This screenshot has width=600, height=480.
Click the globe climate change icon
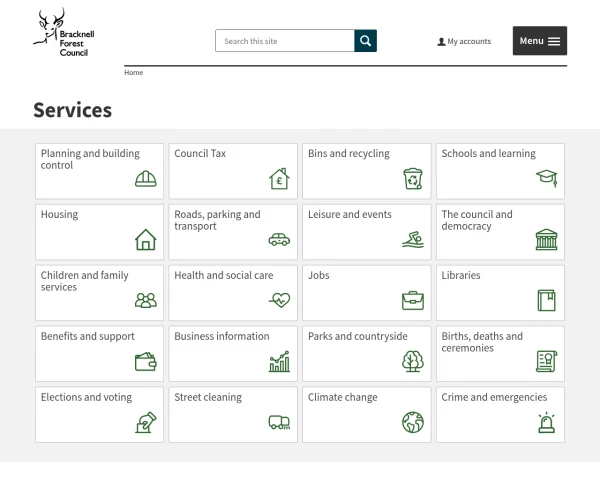pos(413,422)
